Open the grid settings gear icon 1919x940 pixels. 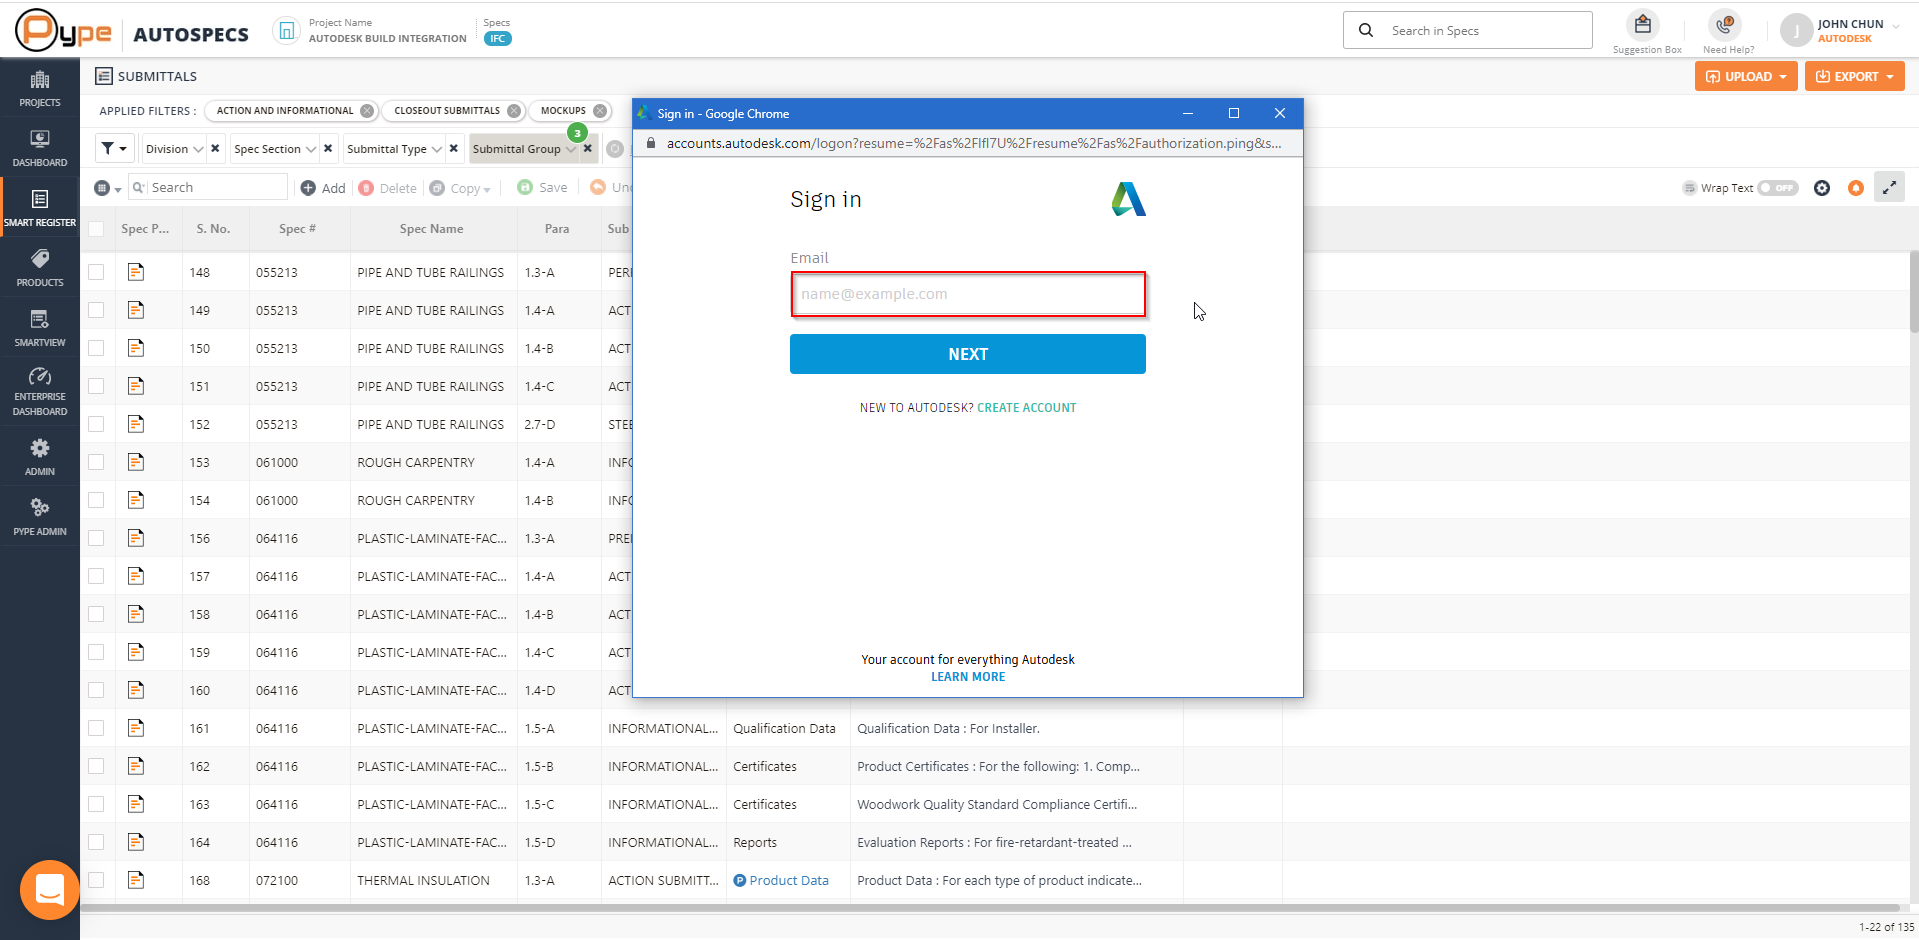click(1822, 188)
